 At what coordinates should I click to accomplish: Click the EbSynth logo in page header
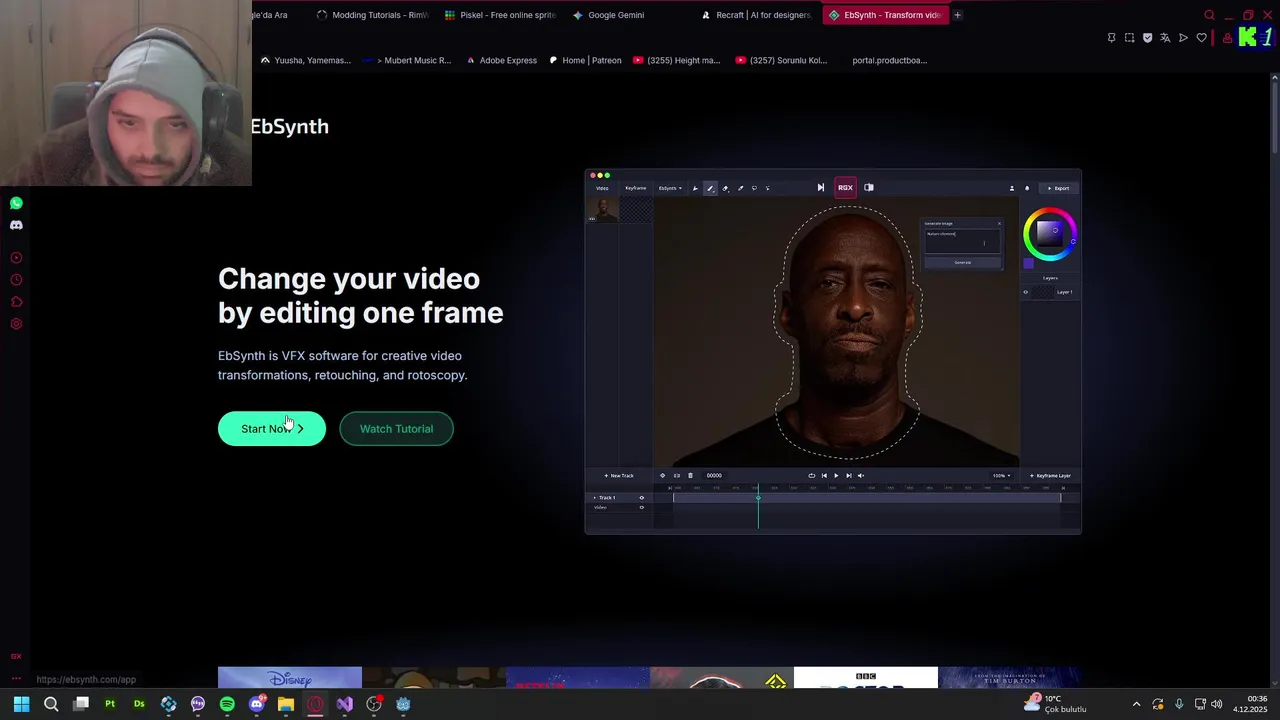(290, 126)
